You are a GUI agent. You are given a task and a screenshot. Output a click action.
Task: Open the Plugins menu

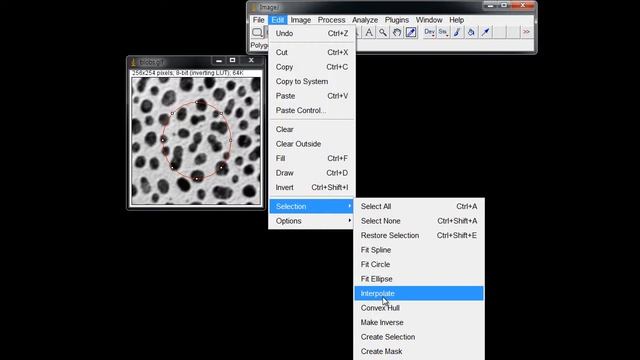(x=397, y=20)
